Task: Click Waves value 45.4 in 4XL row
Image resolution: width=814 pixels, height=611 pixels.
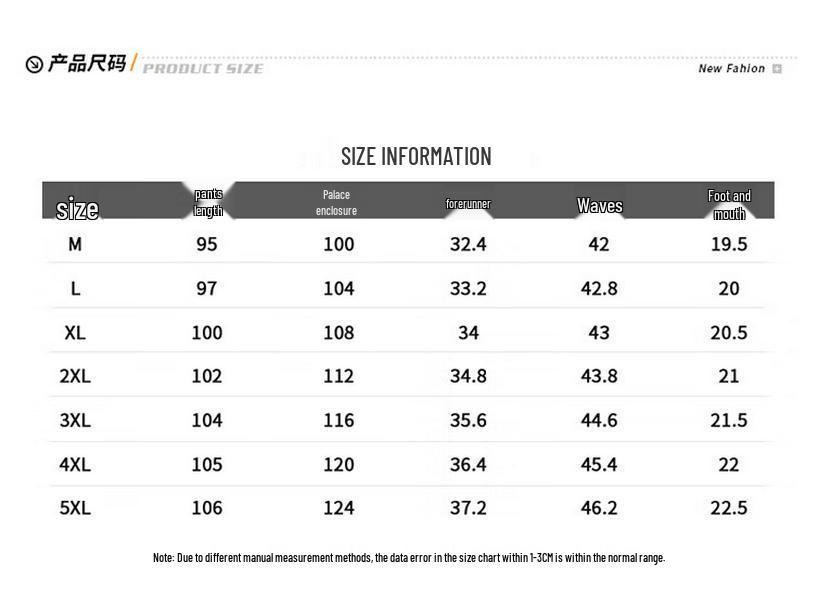Action: click(x=599, y=464)
